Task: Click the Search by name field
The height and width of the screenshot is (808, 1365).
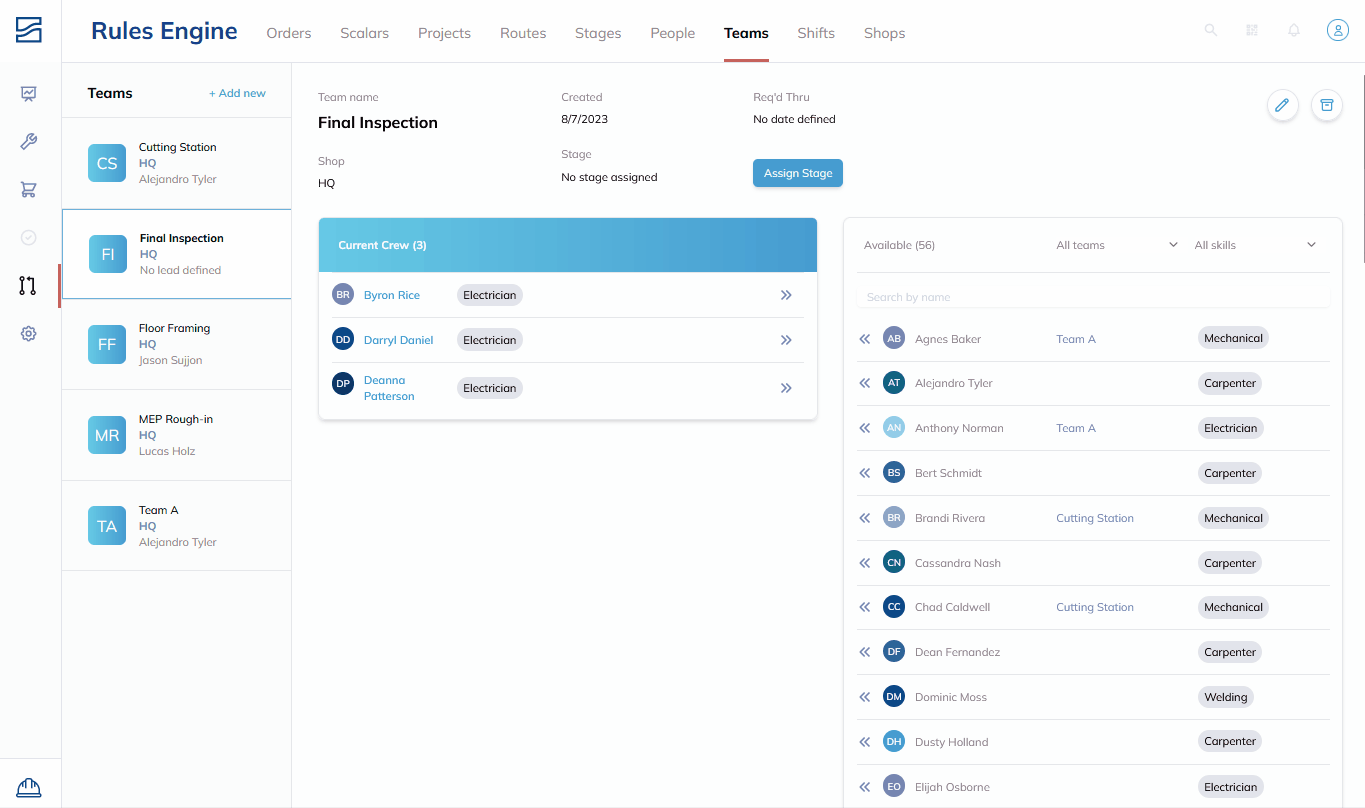Action: (1093, 297)
